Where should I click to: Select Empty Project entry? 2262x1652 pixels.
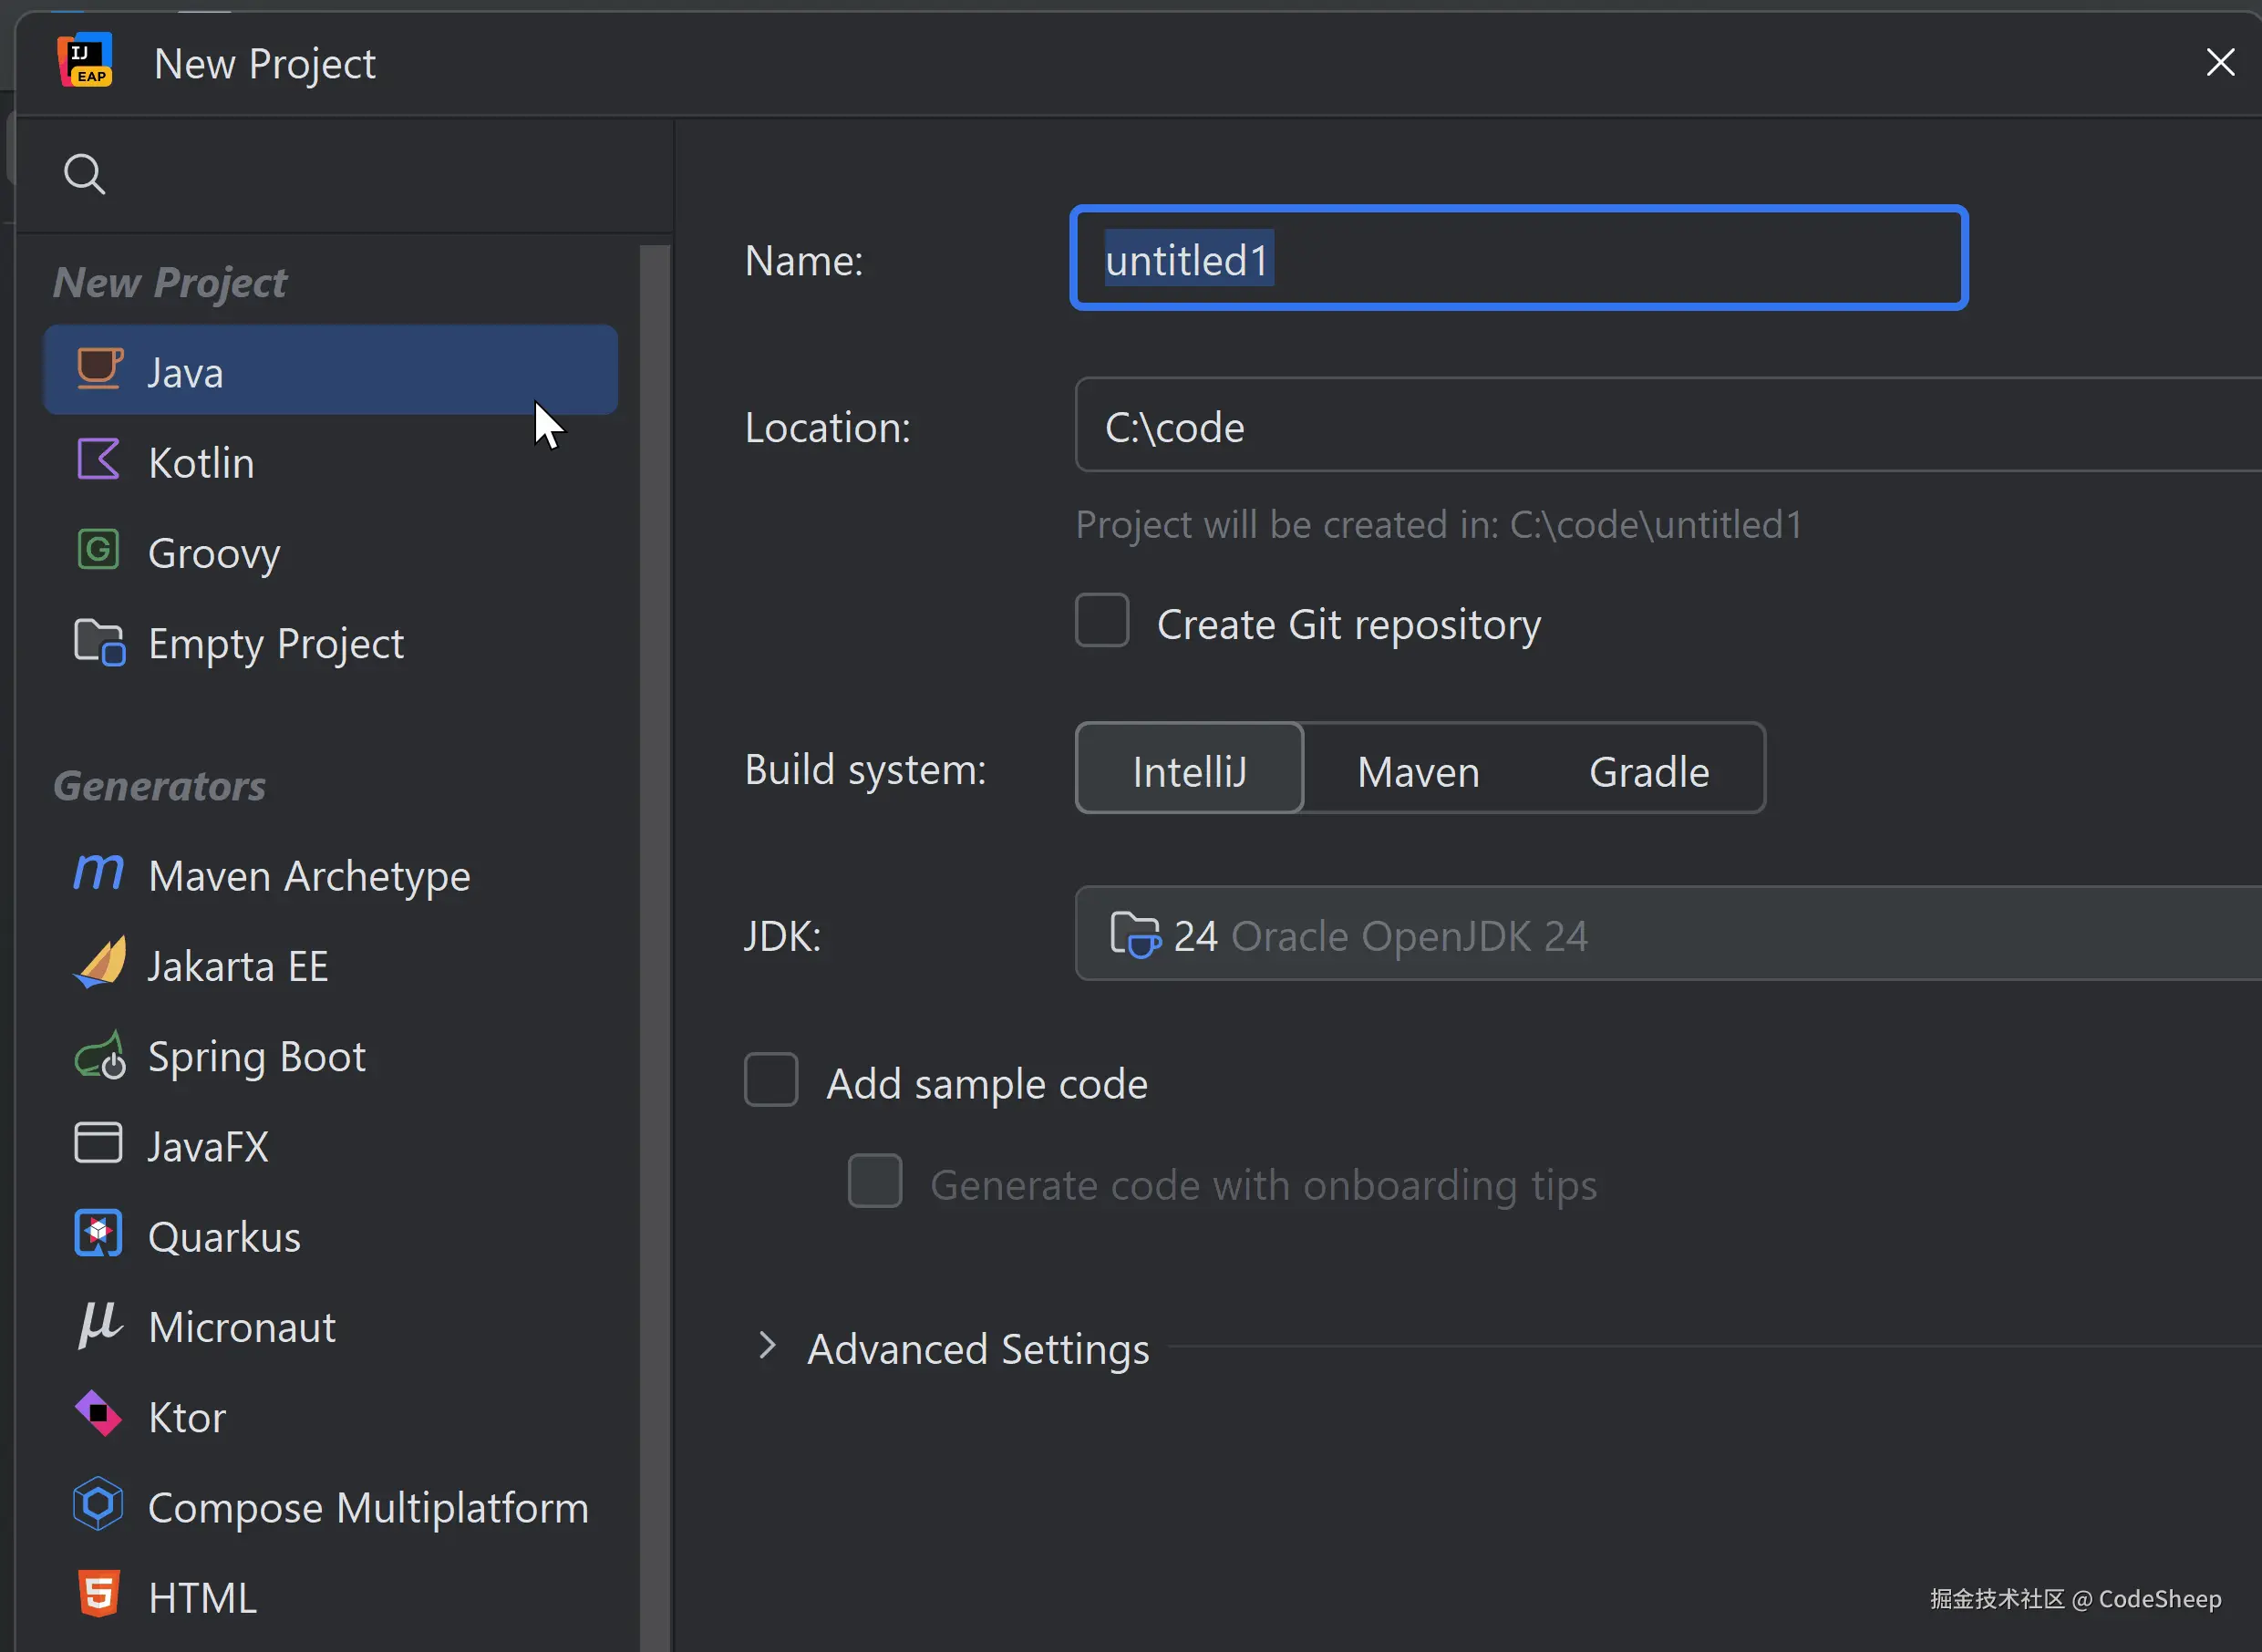pos(275,643)
